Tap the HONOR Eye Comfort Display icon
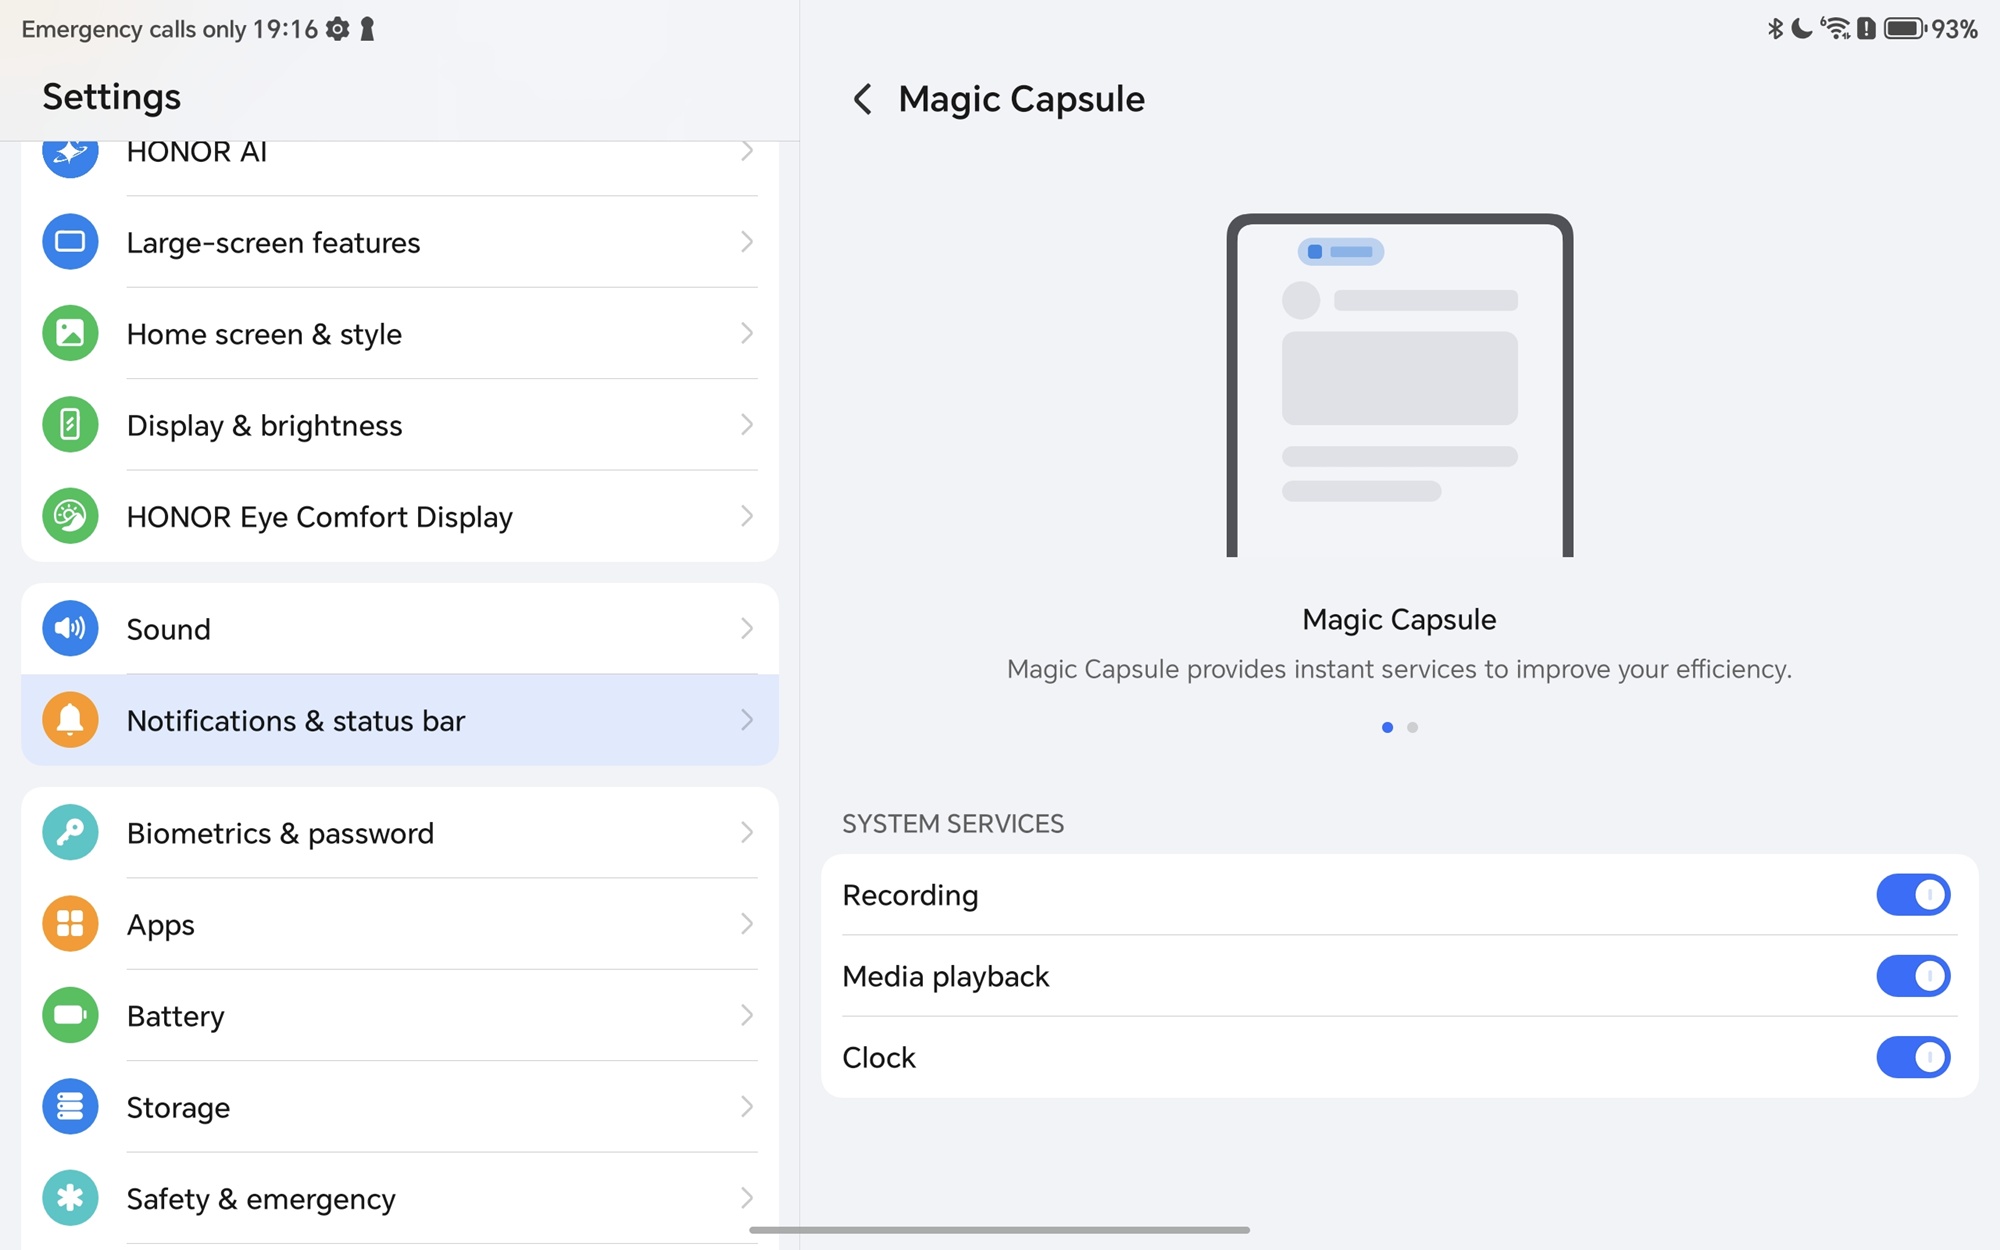Image resolution: width=2000 pixels, height=1250 pixels. pyautogui.click(x=70, y=516)
